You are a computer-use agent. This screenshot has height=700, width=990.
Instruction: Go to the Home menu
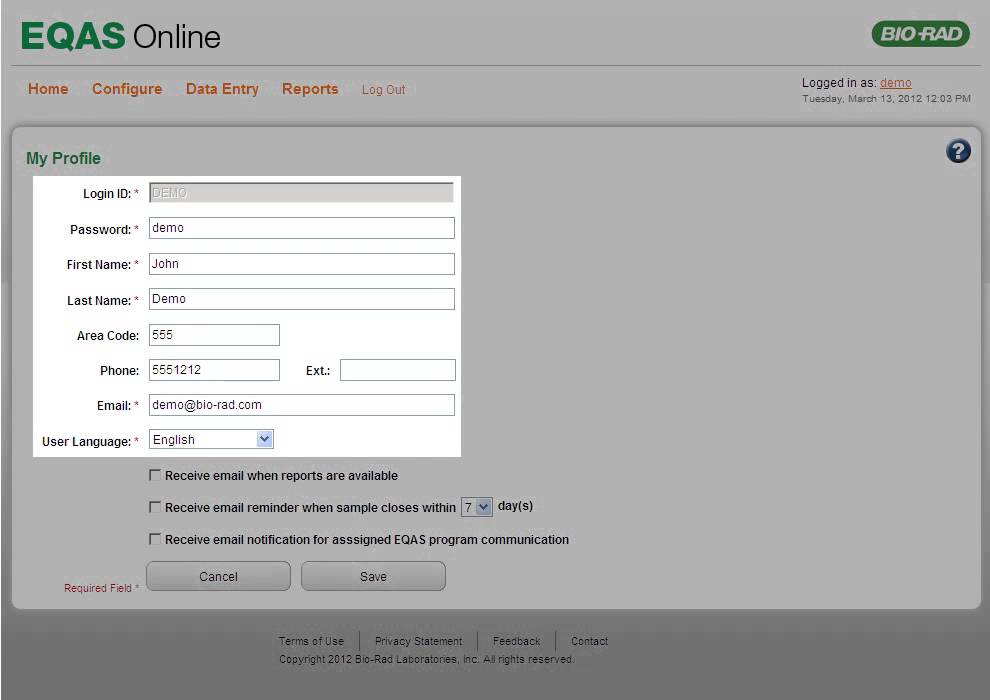[x=48, y=89]
